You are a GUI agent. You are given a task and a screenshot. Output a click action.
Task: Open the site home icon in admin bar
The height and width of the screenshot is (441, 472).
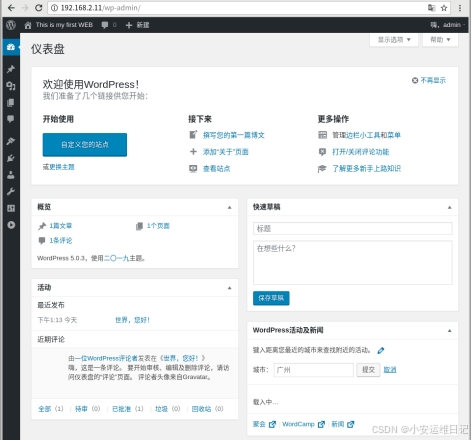click(x=28, y=25)
